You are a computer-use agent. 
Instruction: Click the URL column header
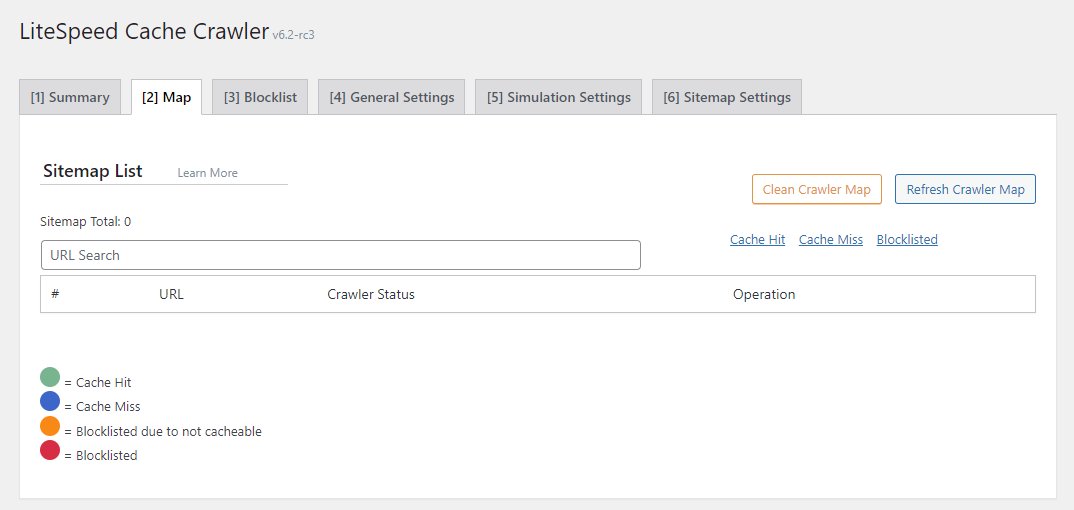pos(171,294)
